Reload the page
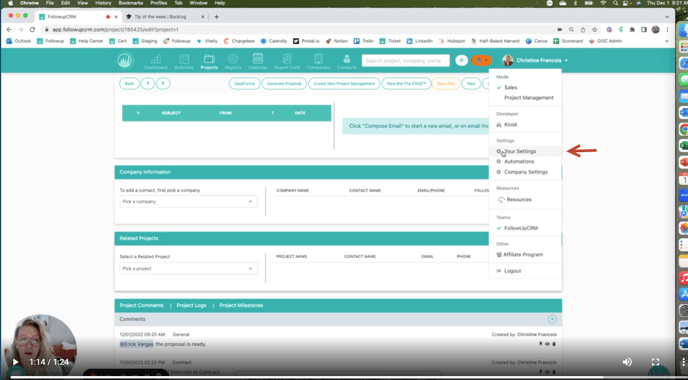688x380 pixels. (x=32, y=29)
